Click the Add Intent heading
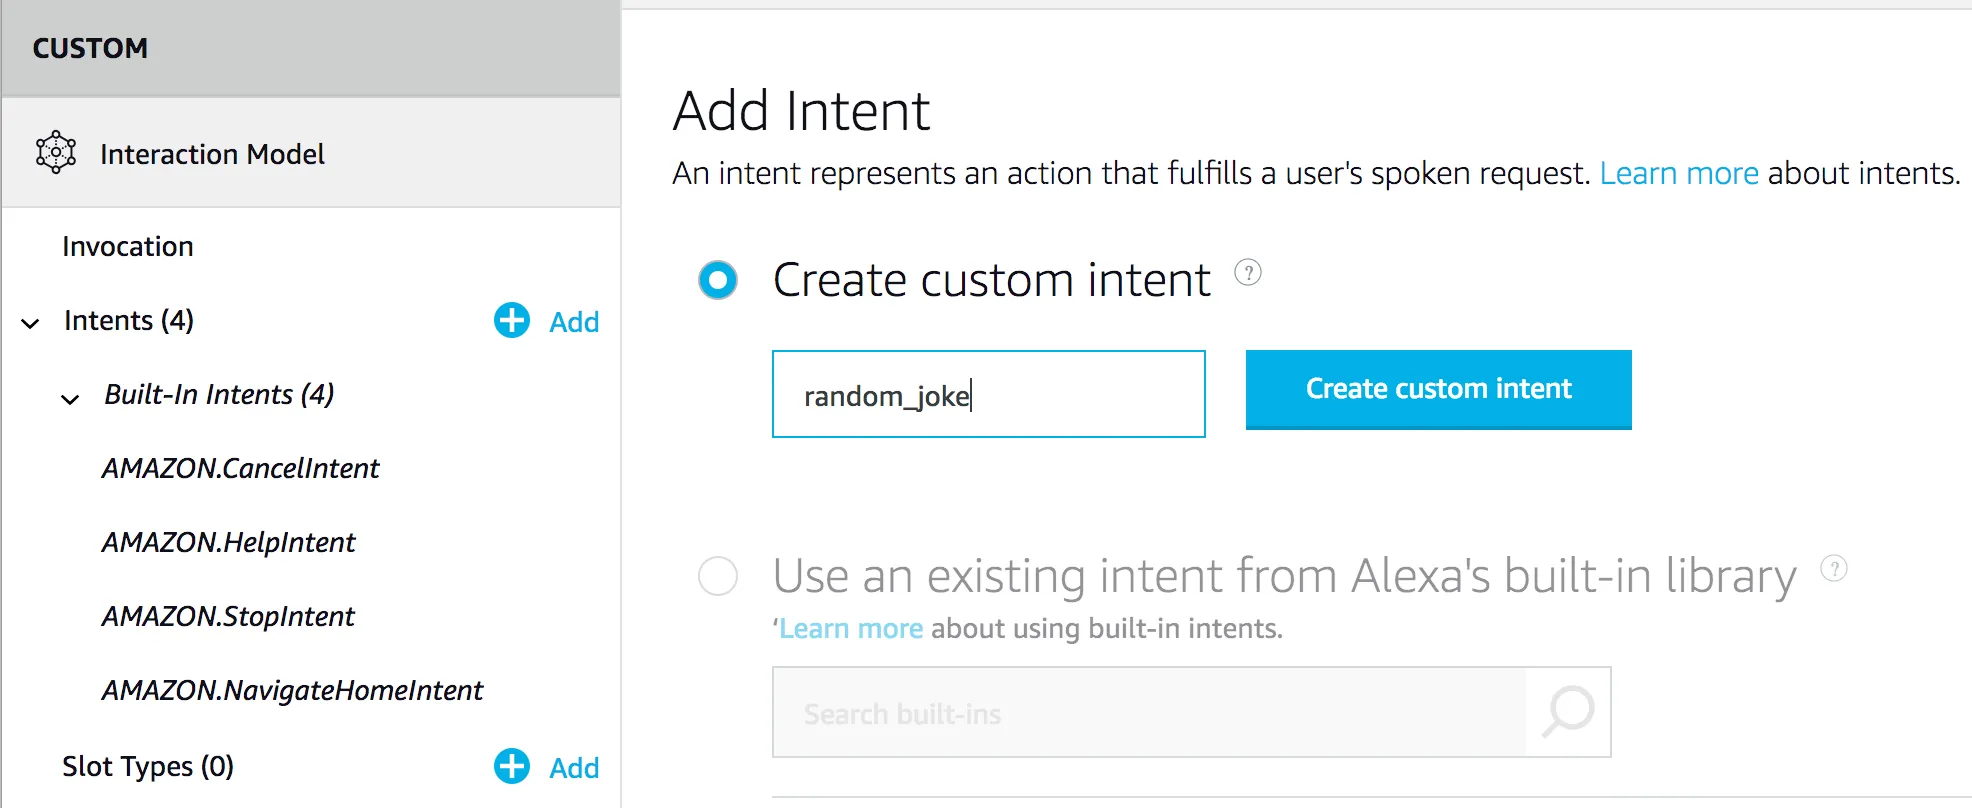This screenshot has width=1972, height=808. 802,110
